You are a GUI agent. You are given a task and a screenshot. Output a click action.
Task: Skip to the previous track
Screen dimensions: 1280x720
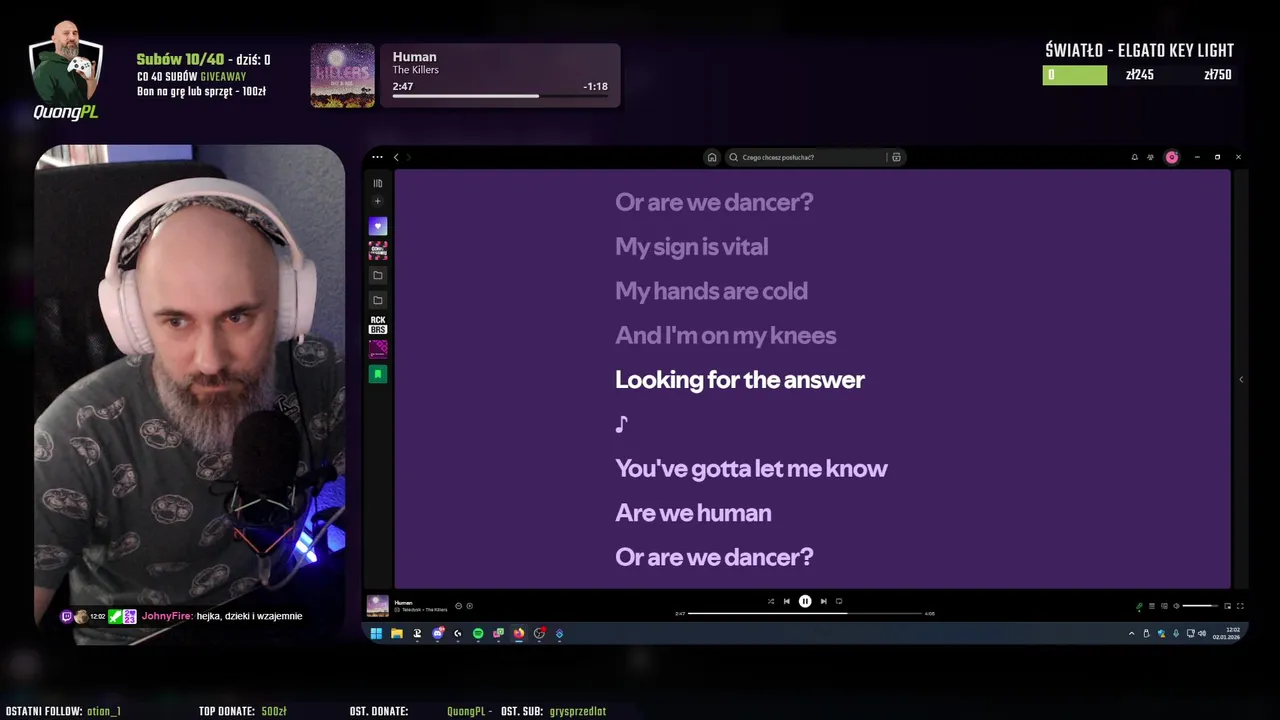[x=787, y=601]
